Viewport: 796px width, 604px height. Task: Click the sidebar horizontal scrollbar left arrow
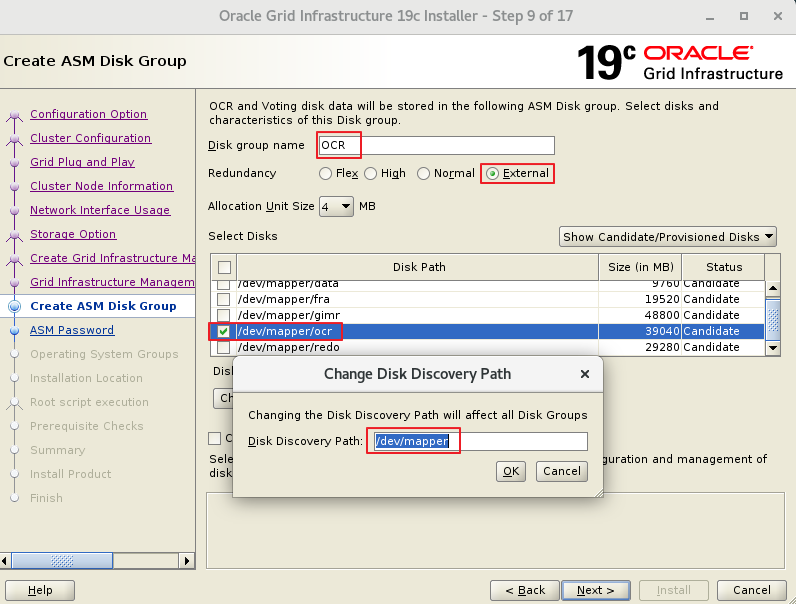pyautogui.click(x=8, y=561)
